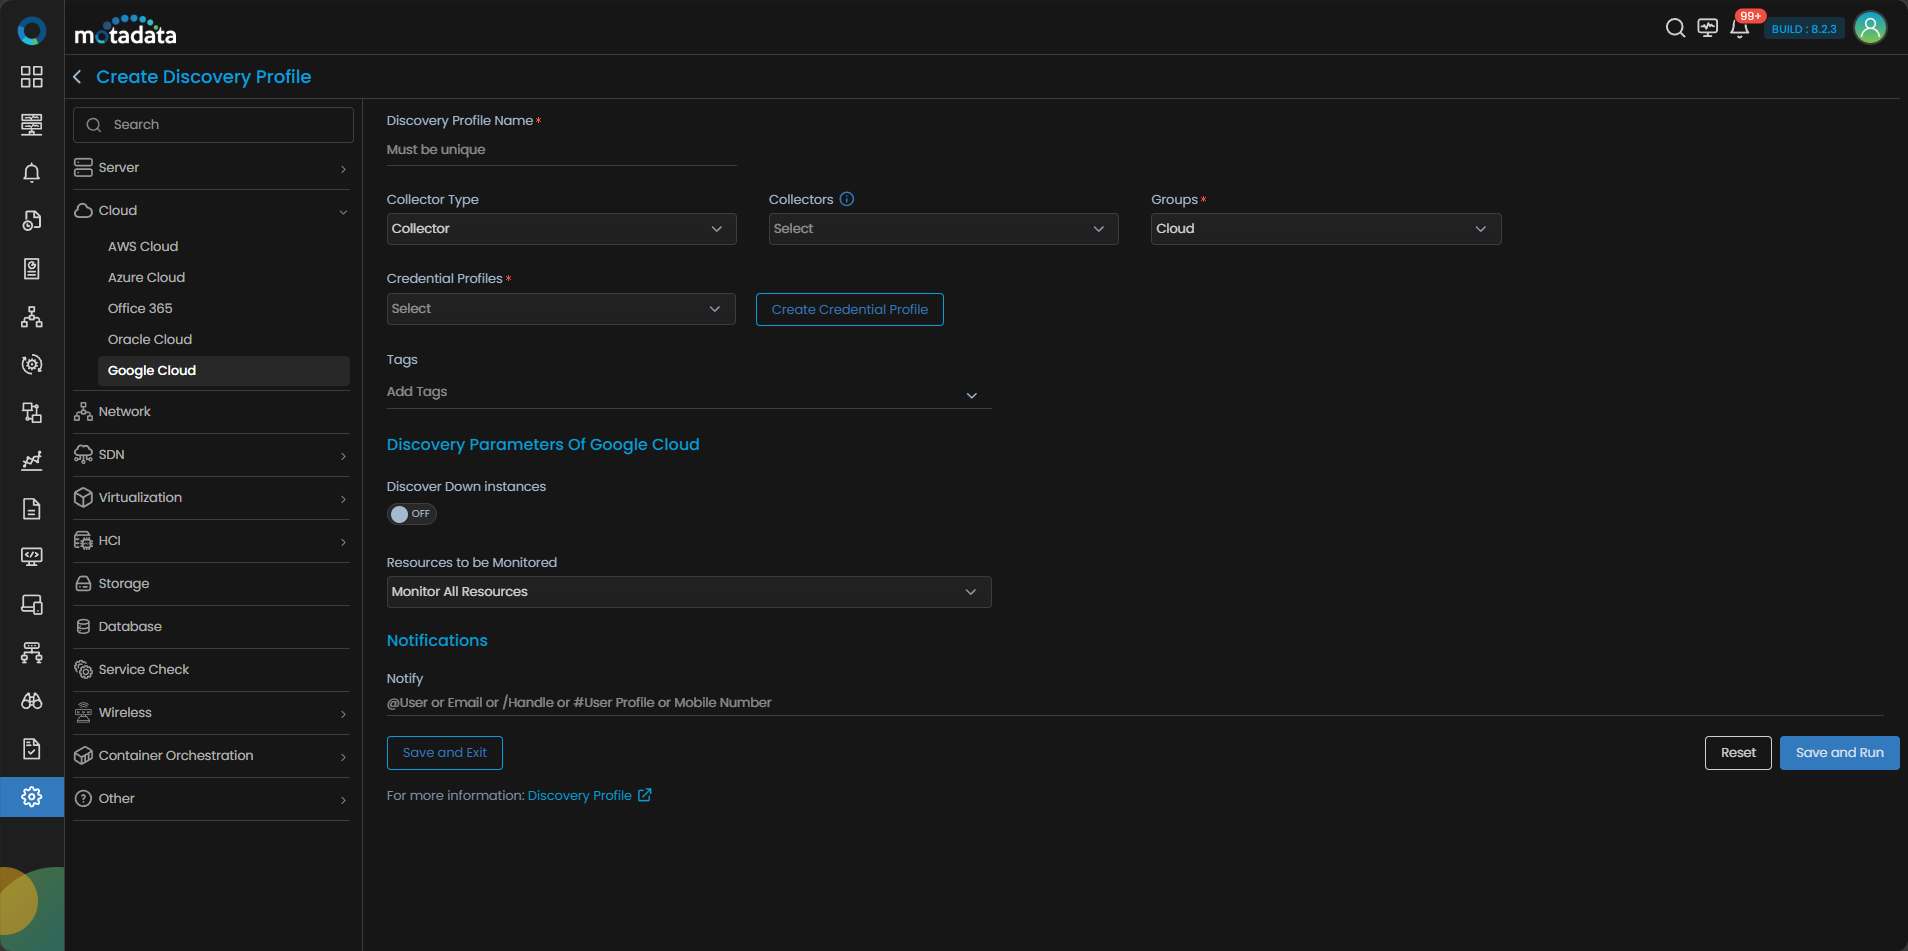Click the BUILD : 8.2.3 badge
Image resolution: width=1908 pixels, height=951 pixels.
[1804, 29]
